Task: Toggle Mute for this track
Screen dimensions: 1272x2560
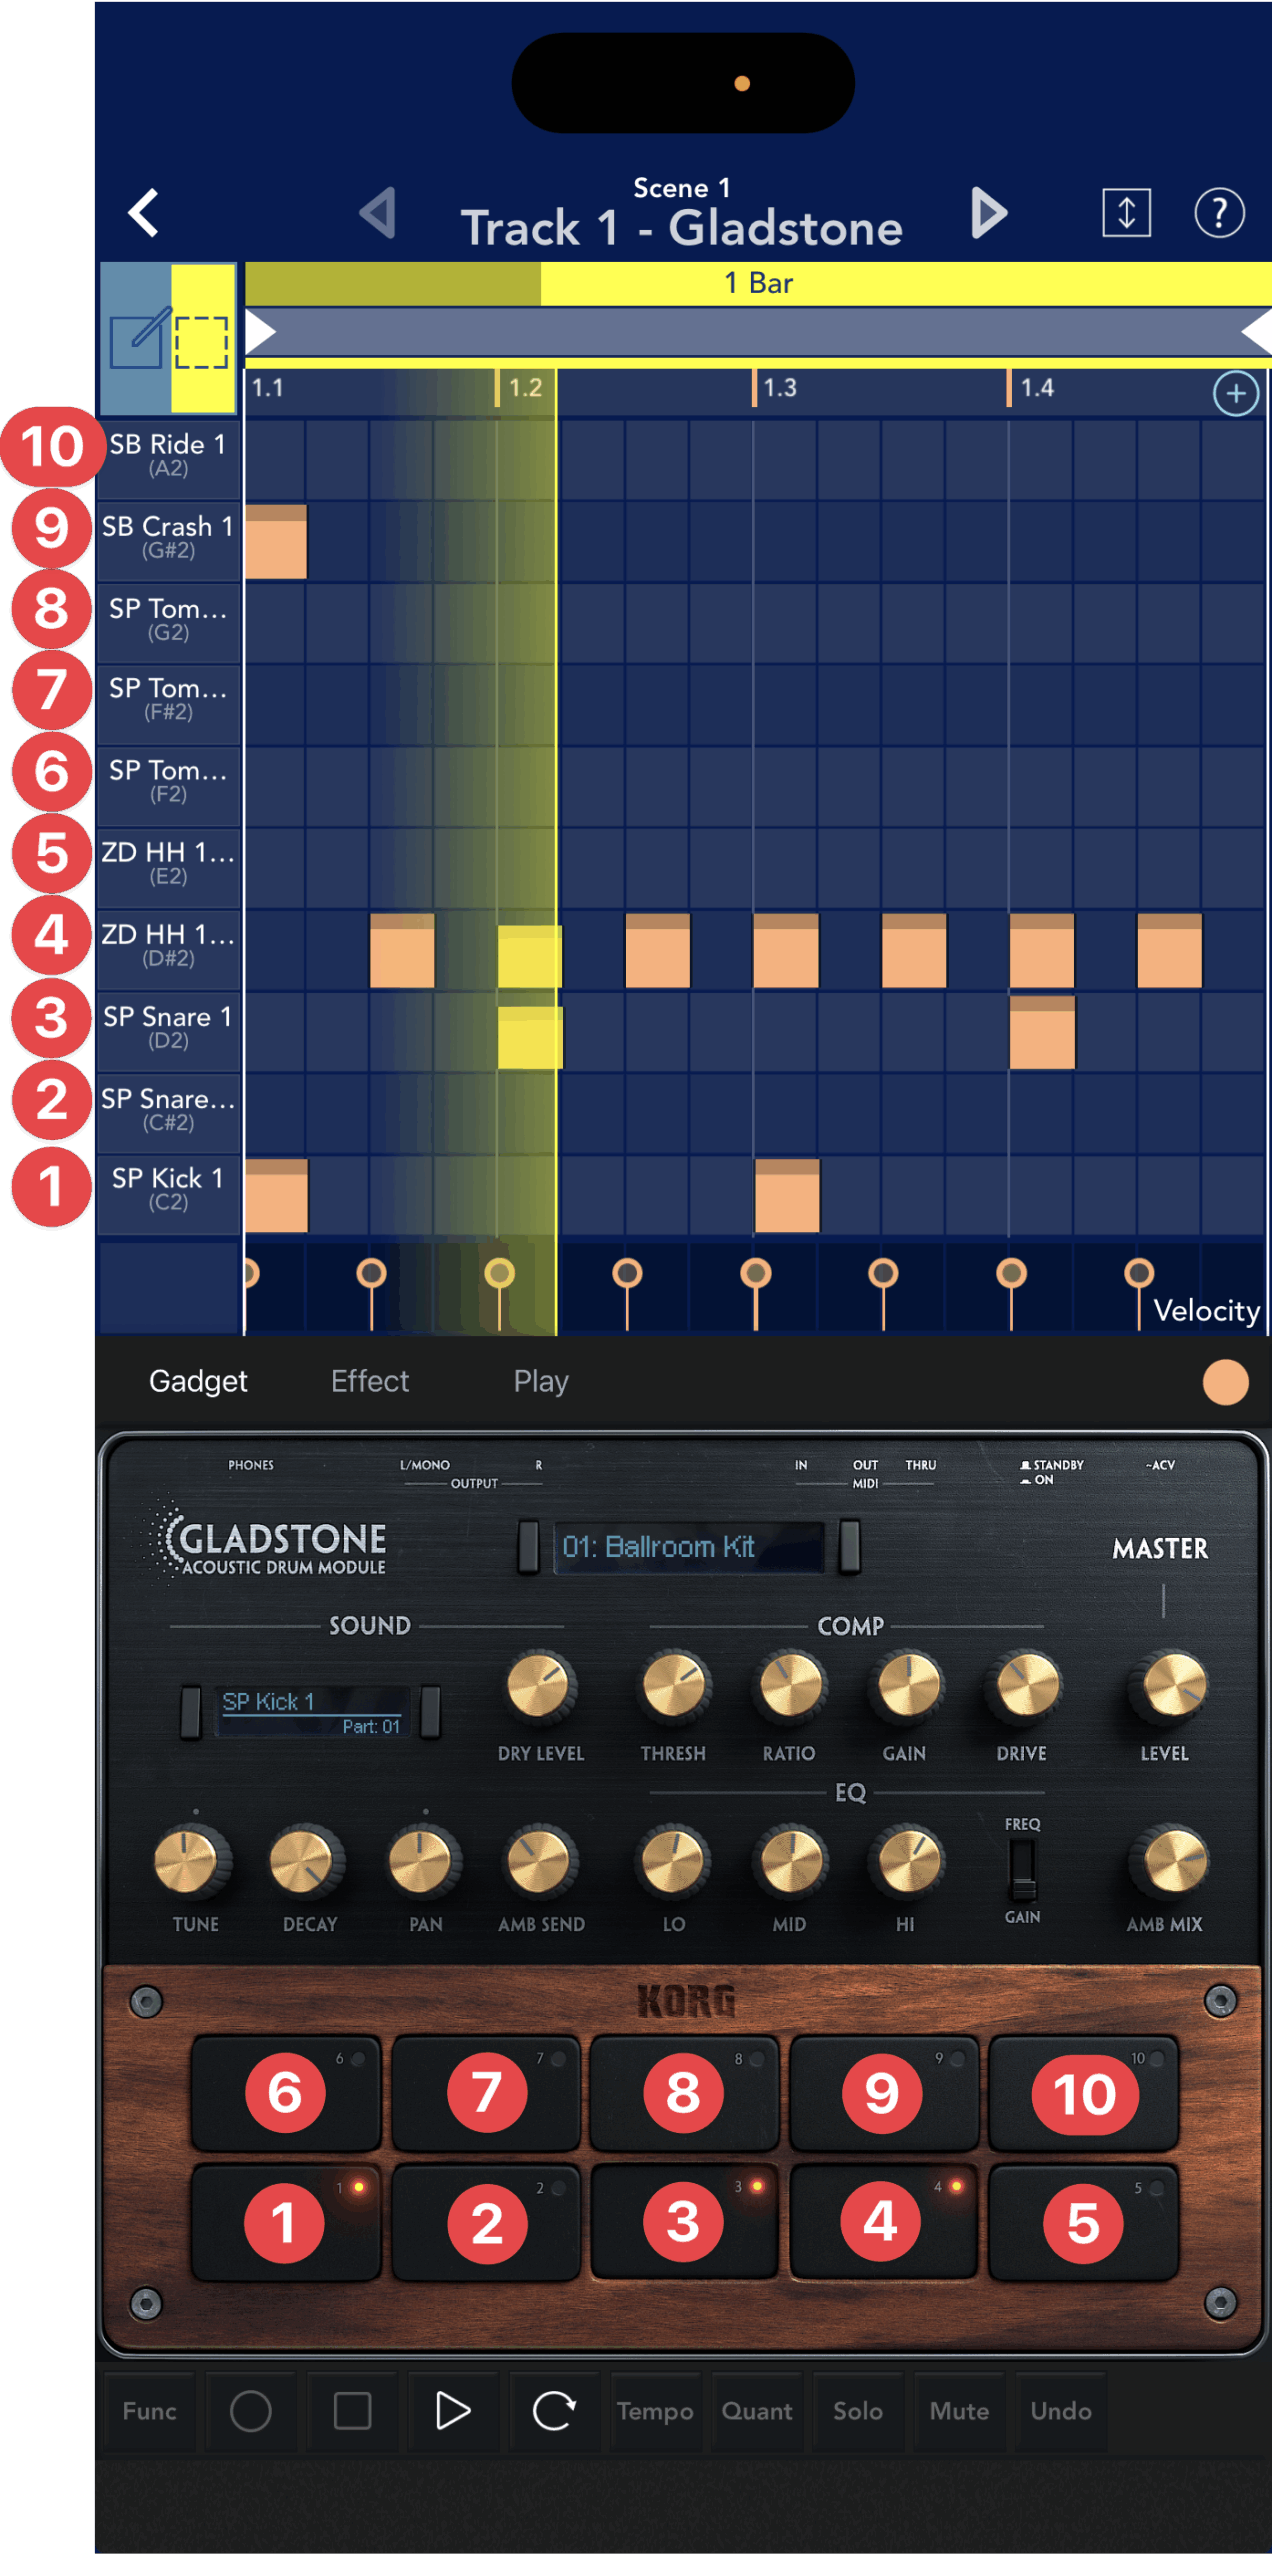Action: tap(959, 2411)
